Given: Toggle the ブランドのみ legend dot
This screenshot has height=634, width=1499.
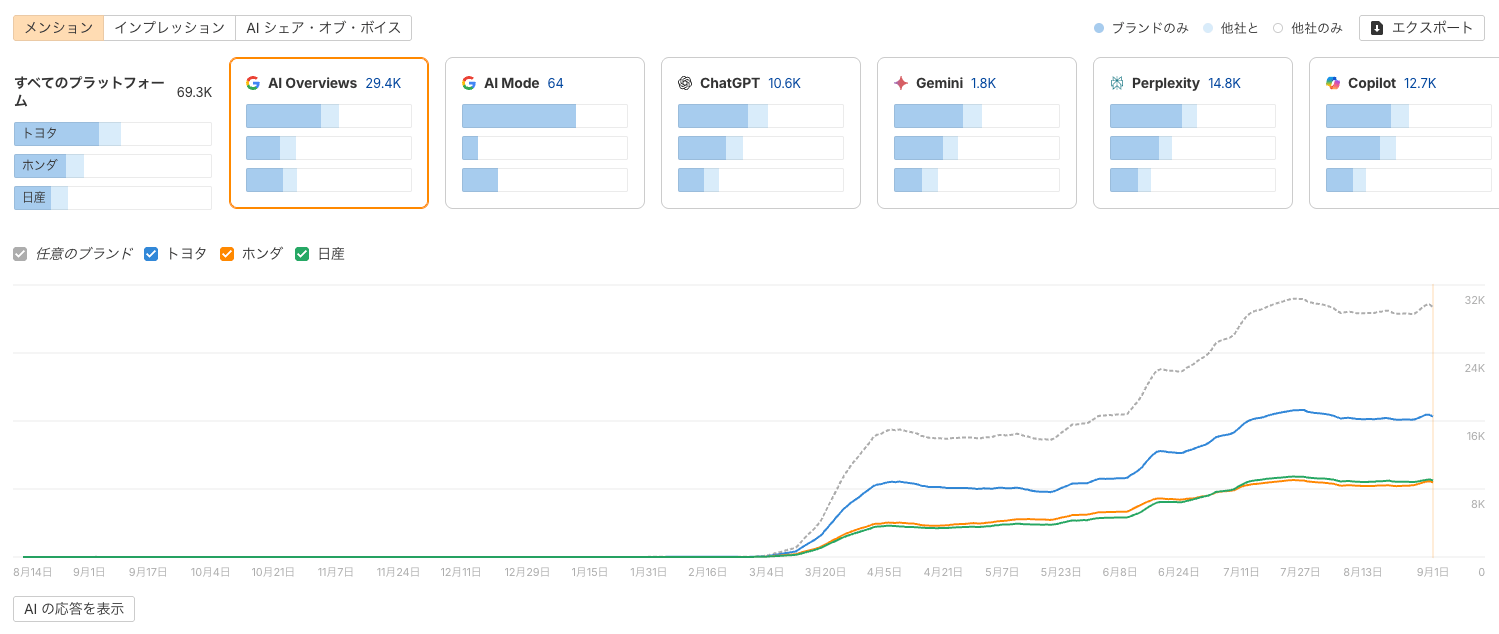Looking at the screenshot, I should pos(1099,28).
